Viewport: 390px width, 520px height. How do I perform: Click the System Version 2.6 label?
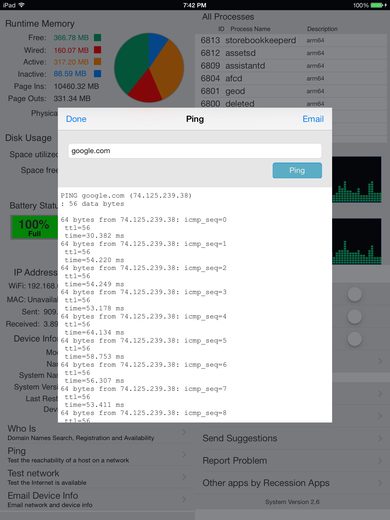pos(292,502)
